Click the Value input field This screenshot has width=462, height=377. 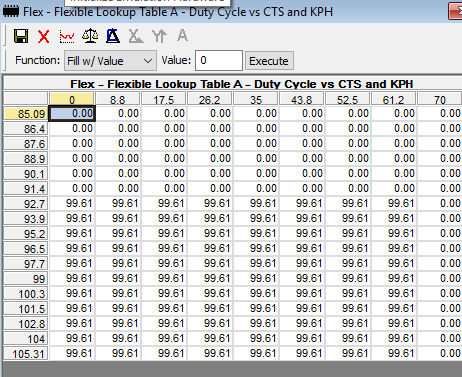[219, 61]
